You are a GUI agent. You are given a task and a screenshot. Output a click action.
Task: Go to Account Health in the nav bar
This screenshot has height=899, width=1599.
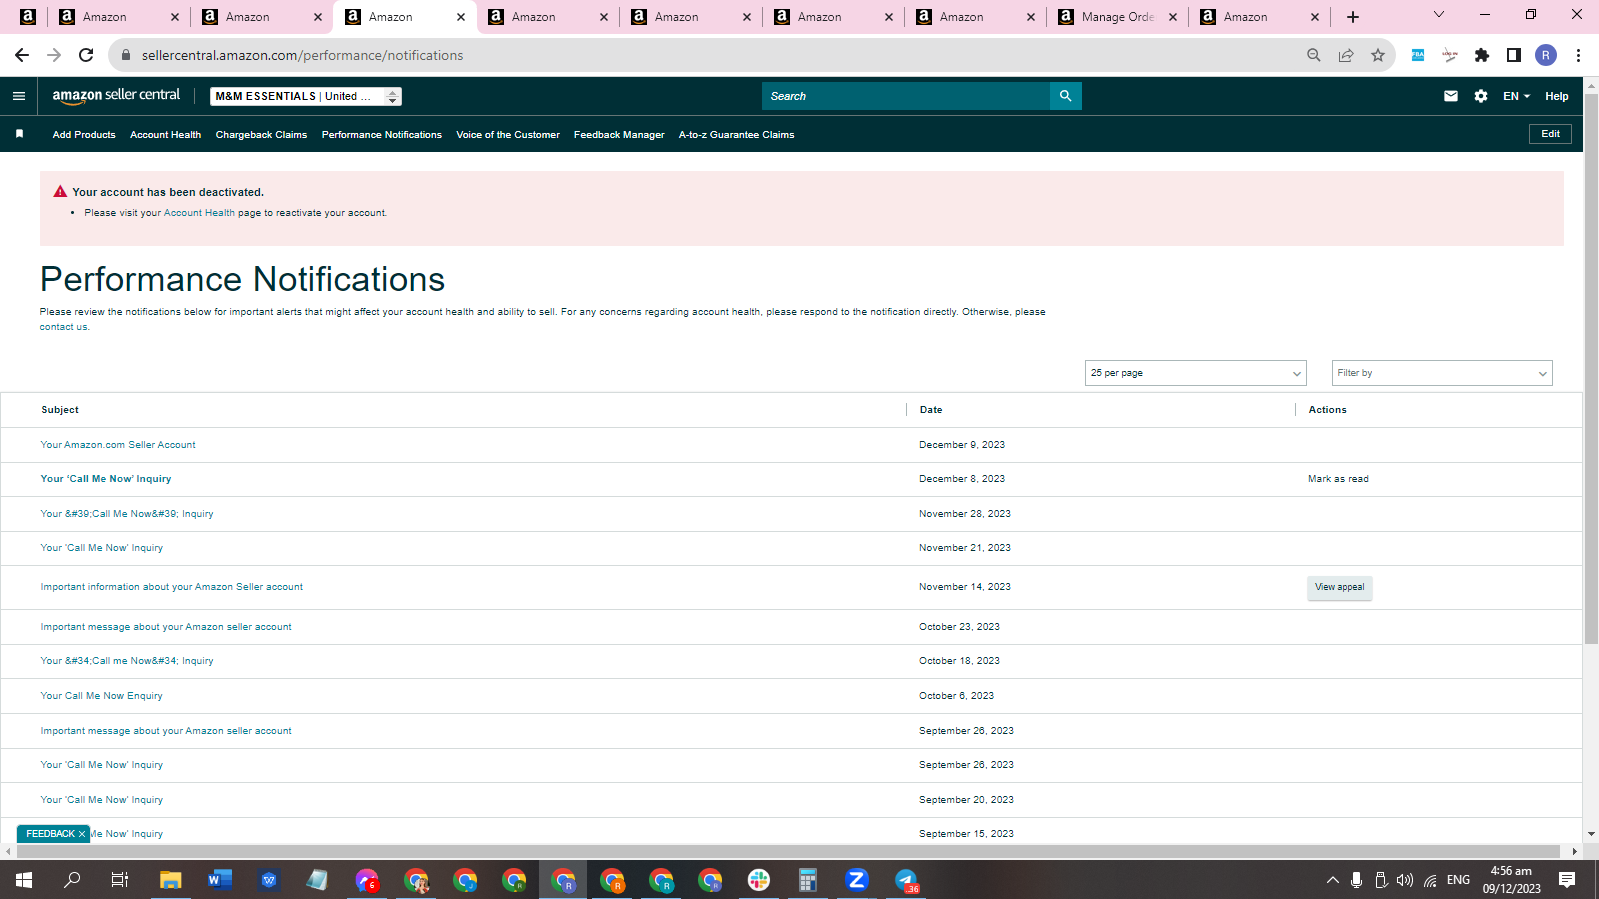[165, 135]
